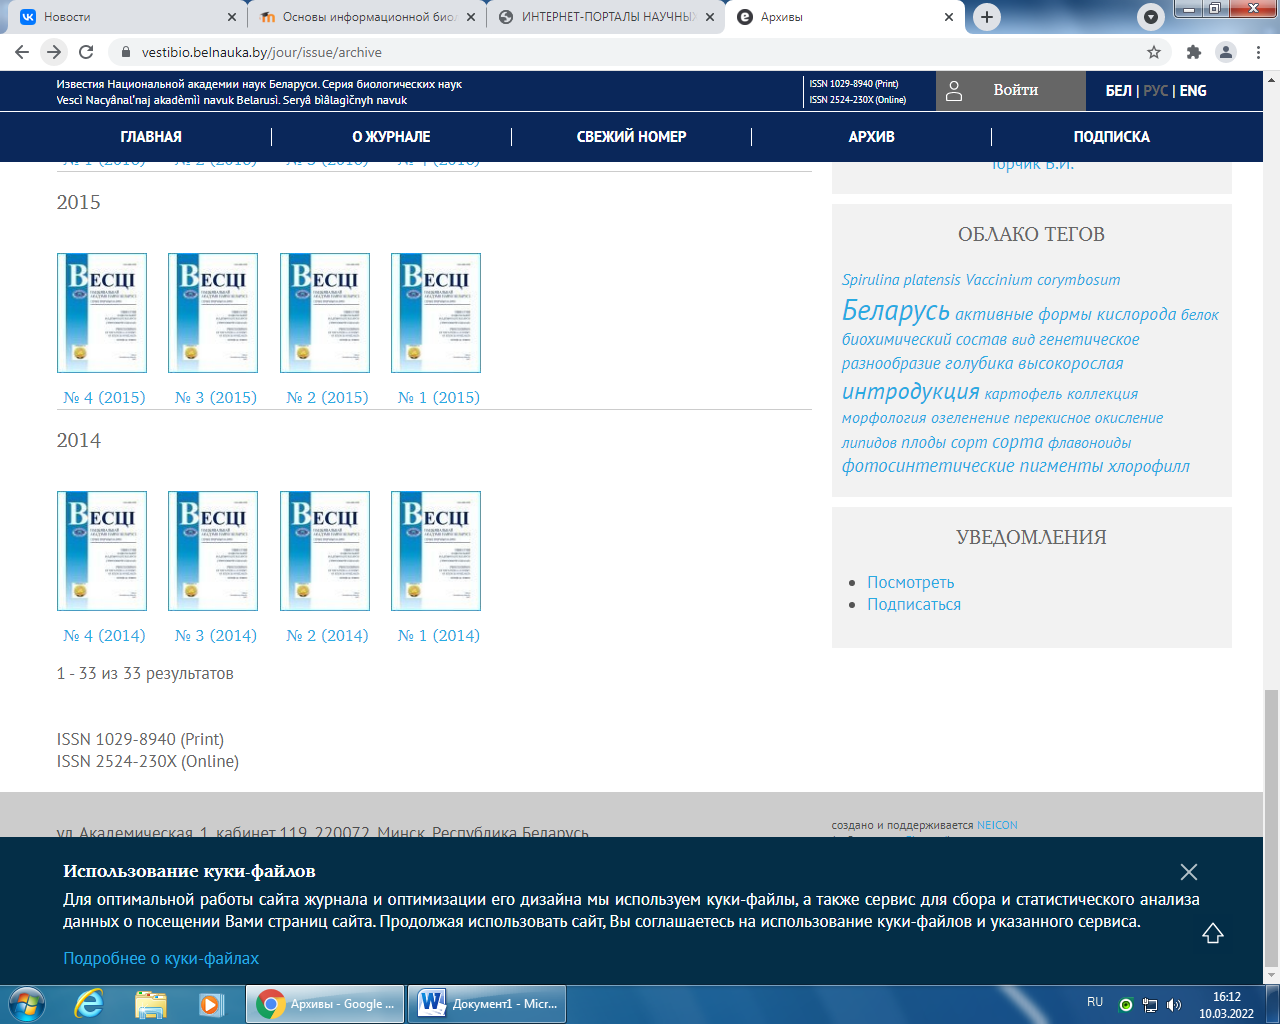Click the № 3 (2014) issue link
The image size is (1280, 1024).
pos(216,636)
